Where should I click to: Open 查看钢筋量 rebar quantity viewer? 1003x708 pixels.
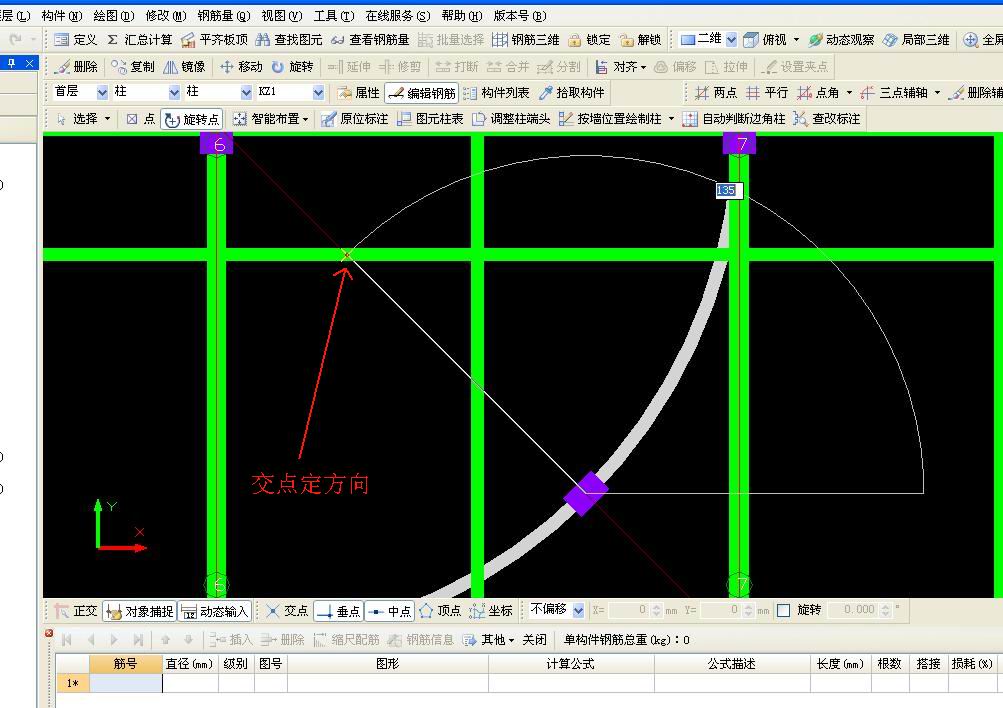coord(370,40)
